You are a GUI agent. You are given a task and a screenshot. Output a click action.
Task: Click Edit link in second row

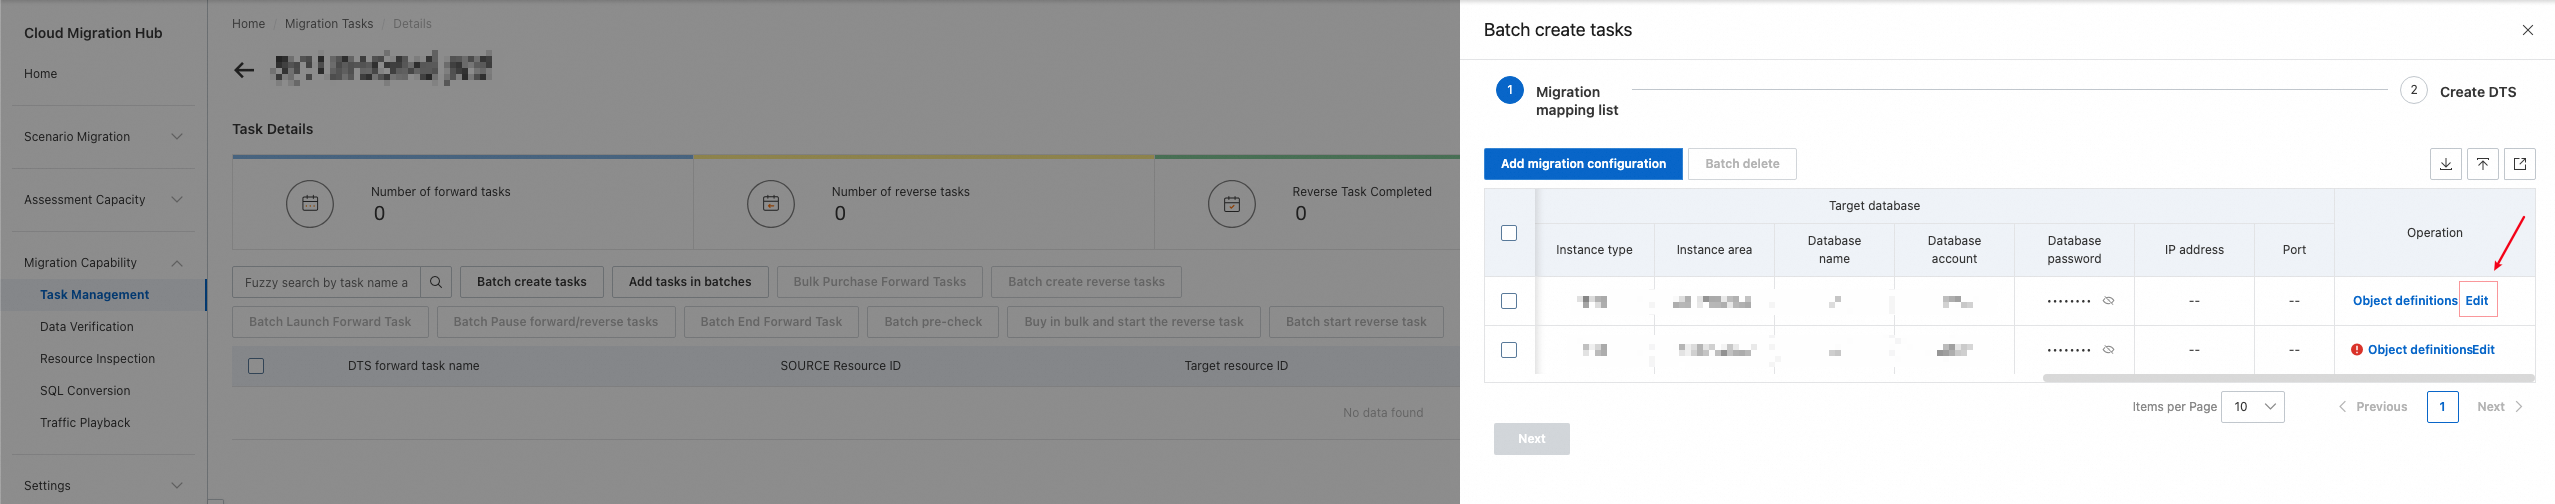point(2484,350)
